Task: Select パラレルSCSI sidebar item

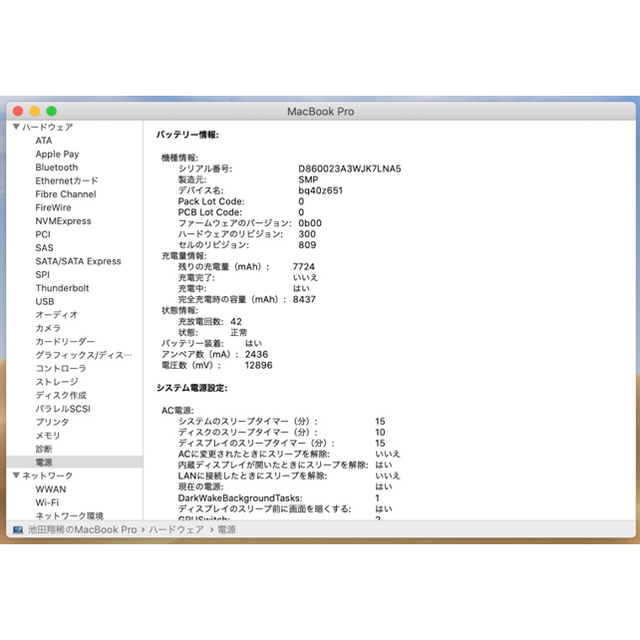Action: (x=63, y=409)
